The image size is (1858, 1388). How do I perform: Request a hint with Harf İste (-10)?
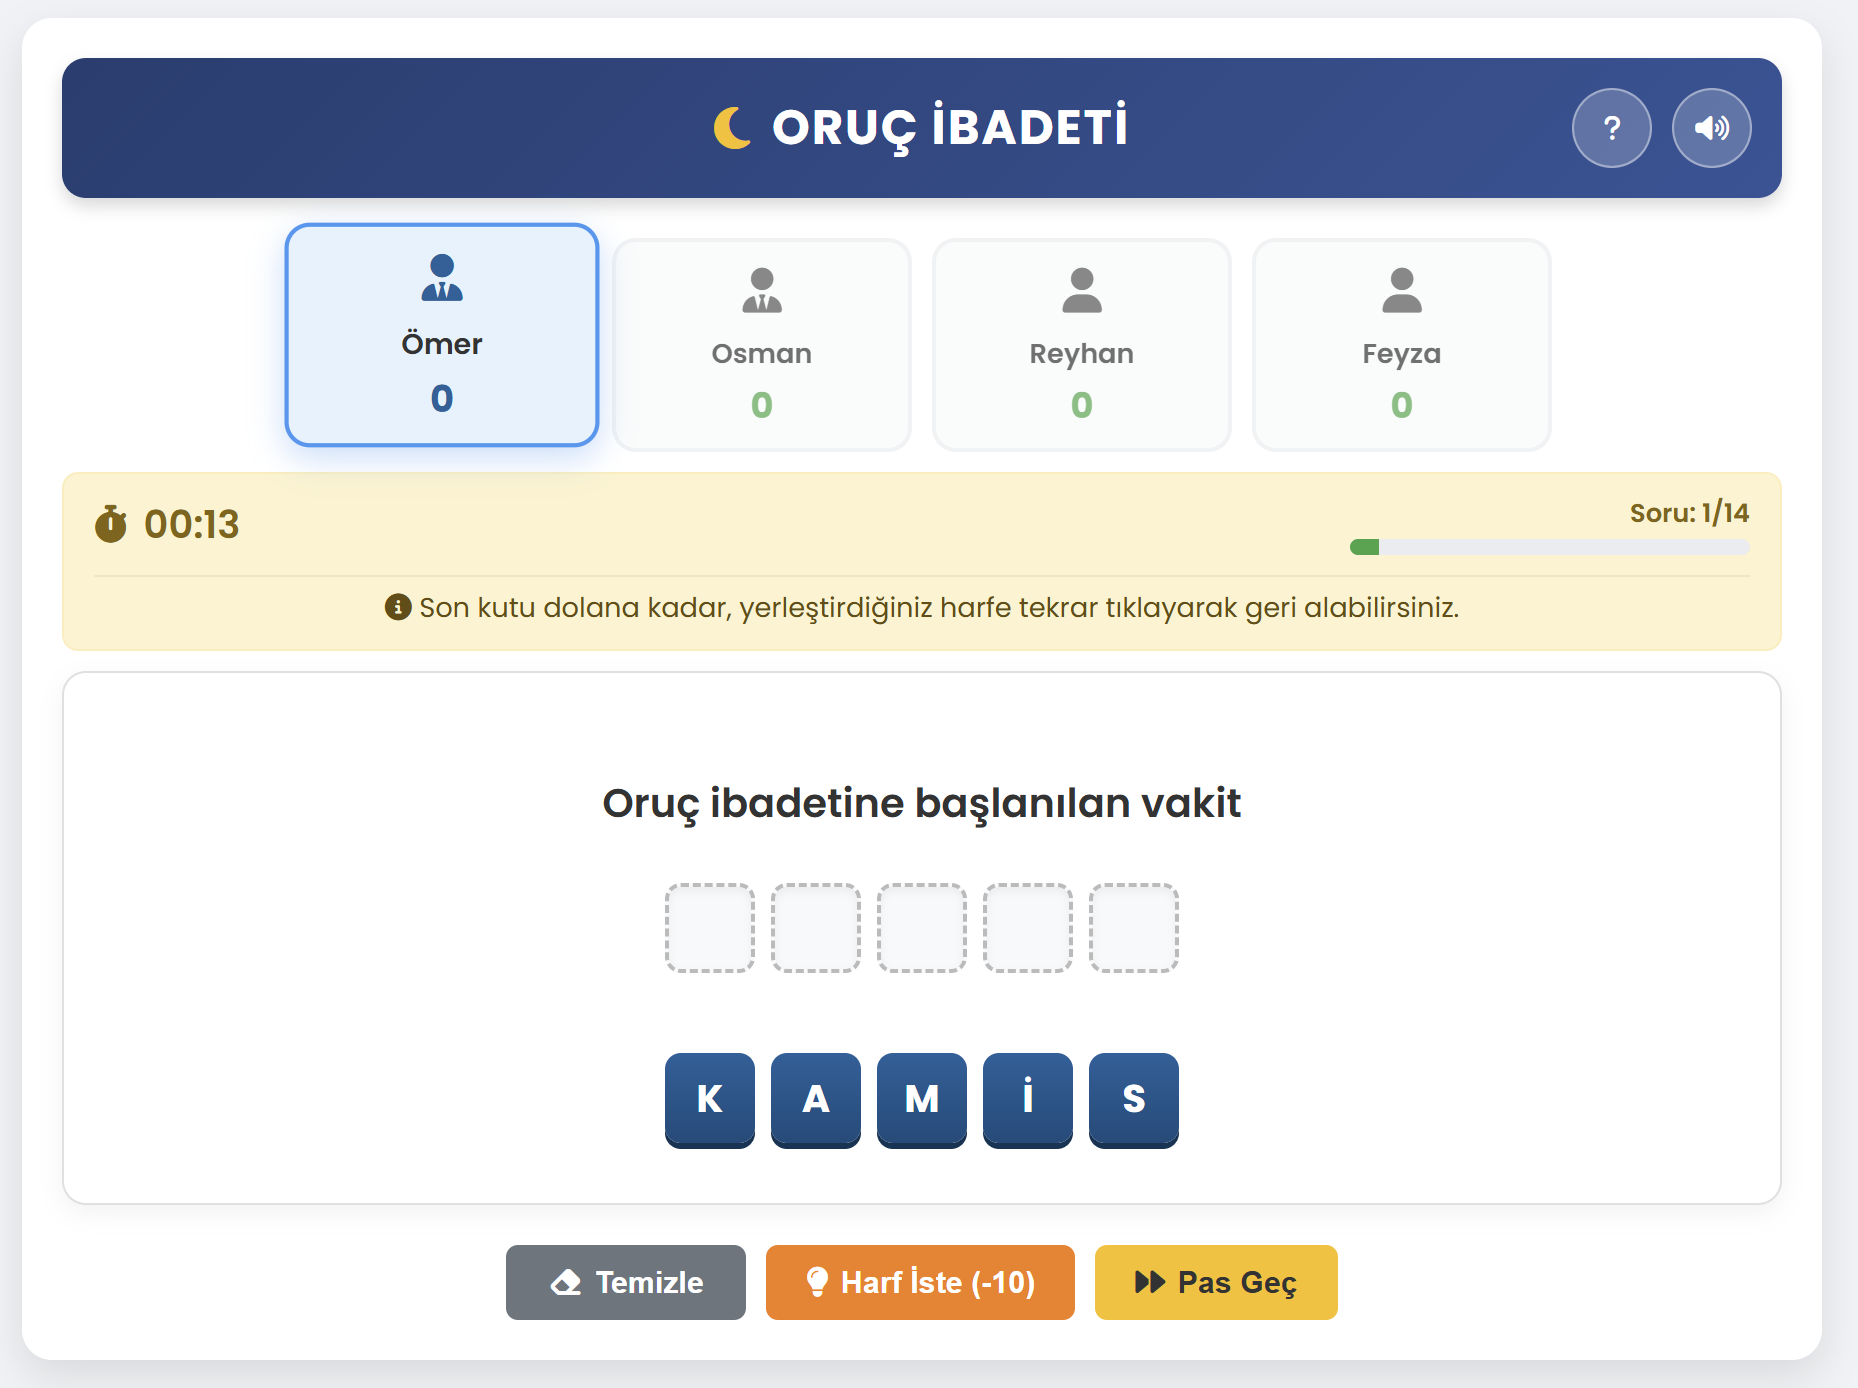[x=920, y=1282]
